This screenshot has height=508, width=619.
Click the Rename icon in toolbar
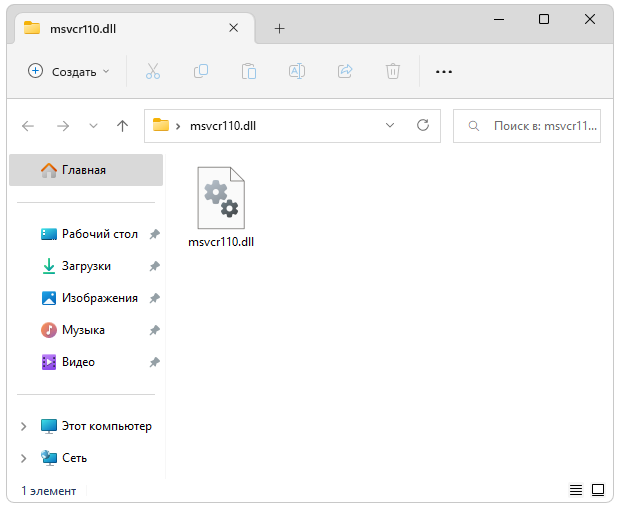(297, 71)
